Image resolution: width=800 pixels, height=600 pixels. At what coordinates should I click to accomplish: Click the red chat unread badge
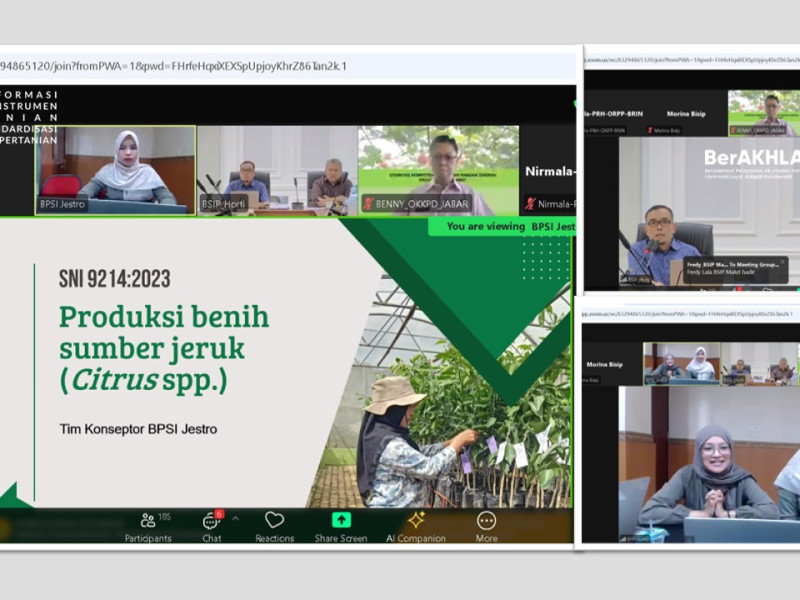[219, 514]
